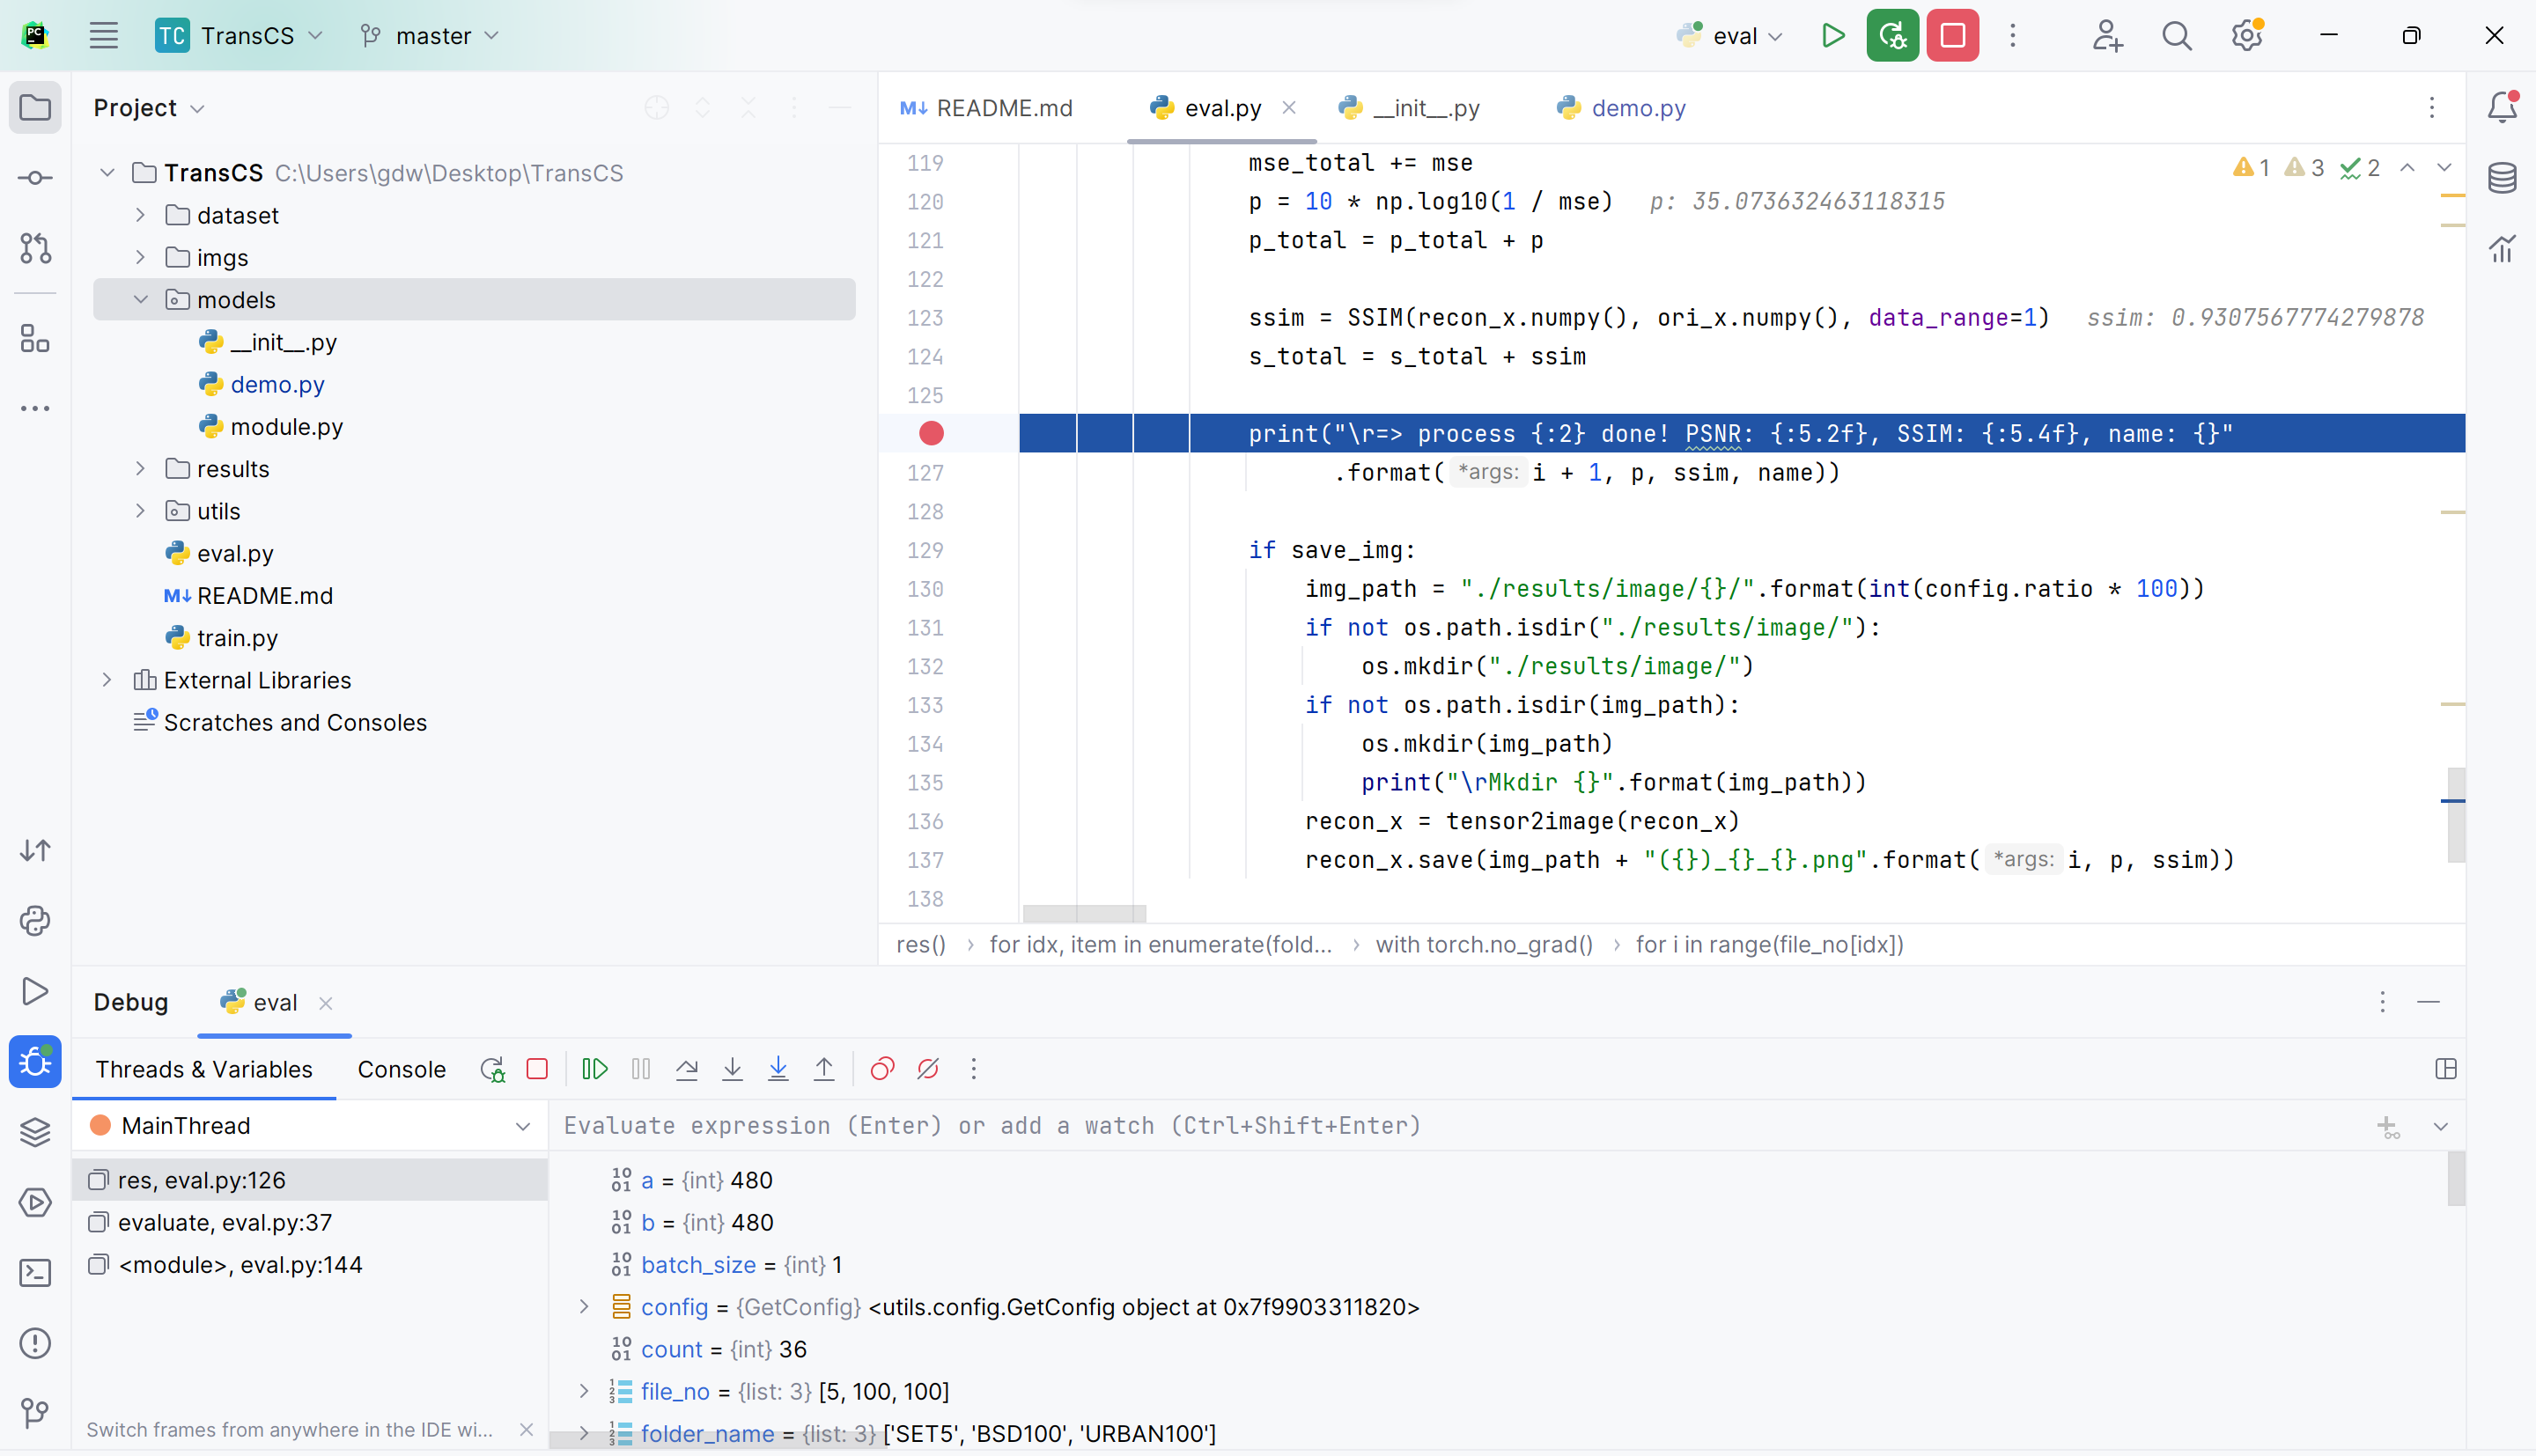Open IDE settings gear
Image resolution: width=2536 pixels, height=1456 pixels.
tap(2247, 36)
